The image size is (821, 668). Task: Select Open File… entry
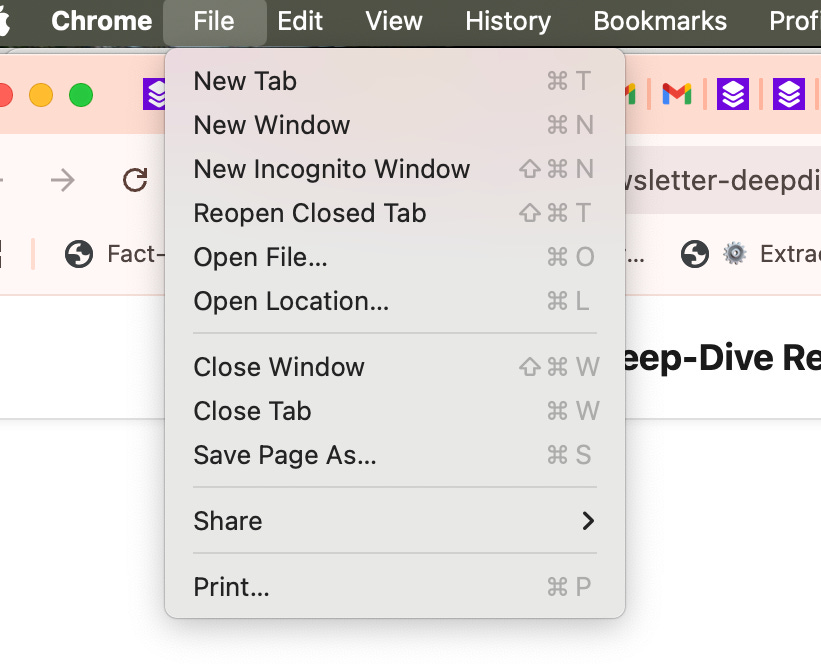(395, 257)
